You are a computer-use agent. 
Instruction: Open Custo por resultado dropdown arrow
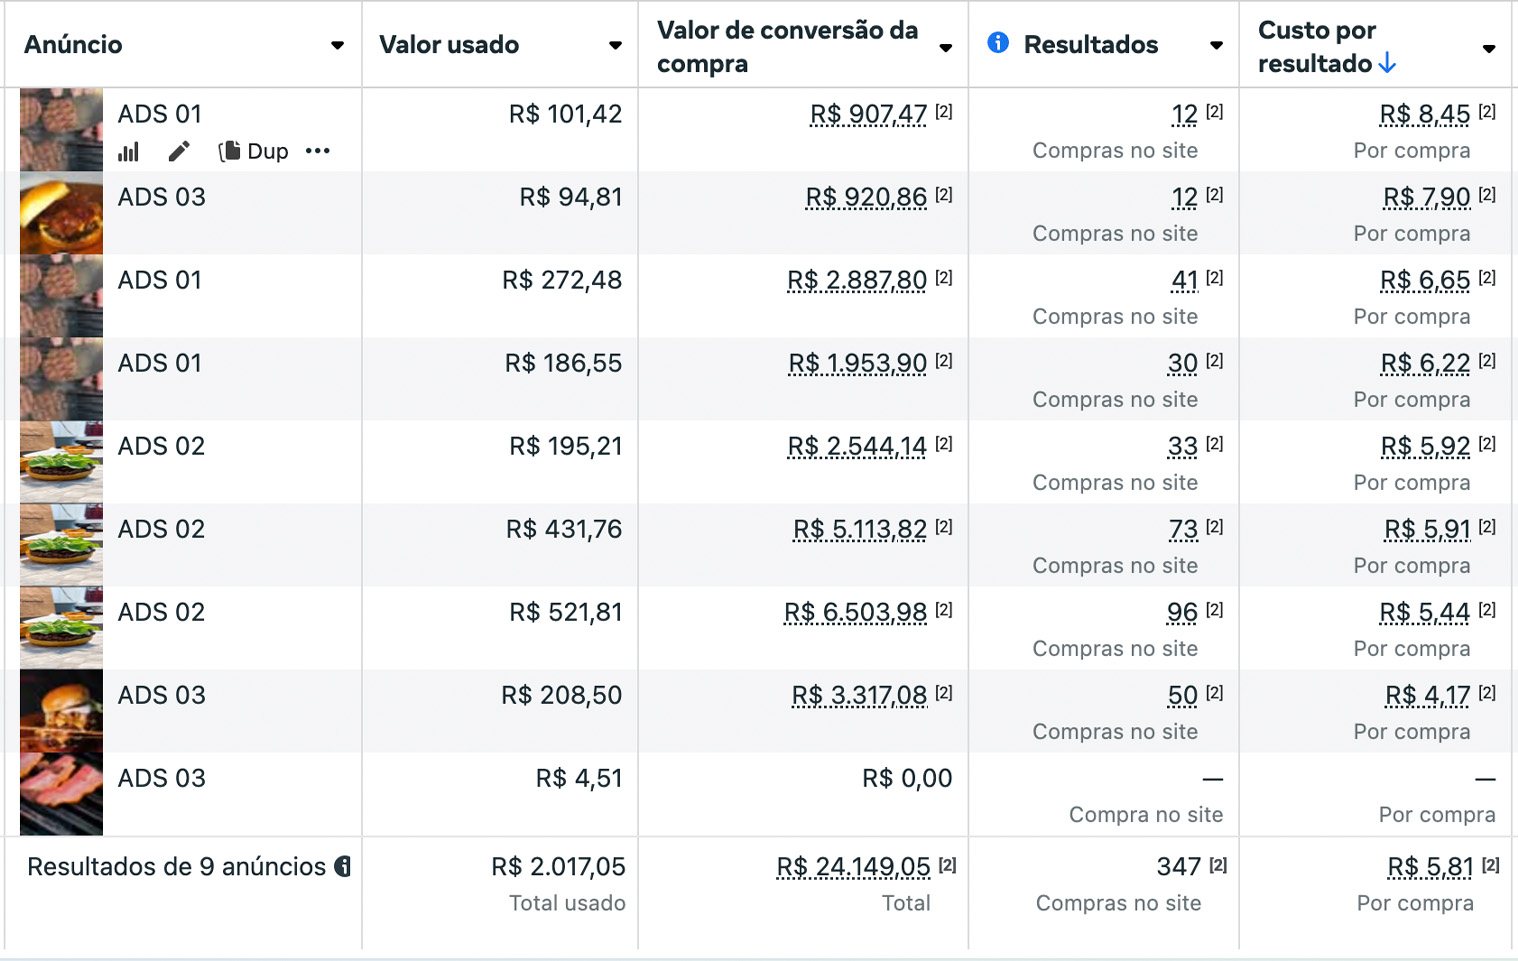click(x=1489, y=48)
